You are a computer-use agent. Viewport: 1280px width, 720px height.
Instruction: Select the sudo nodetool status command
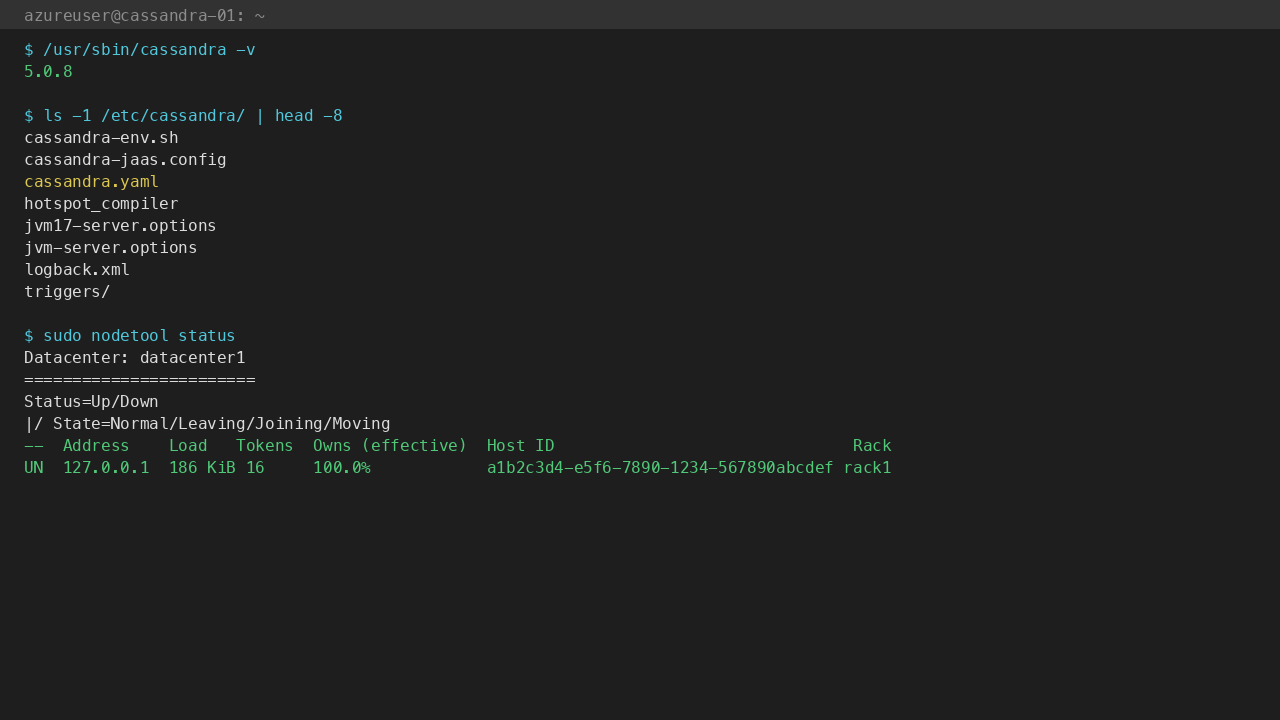pos(139,336)
